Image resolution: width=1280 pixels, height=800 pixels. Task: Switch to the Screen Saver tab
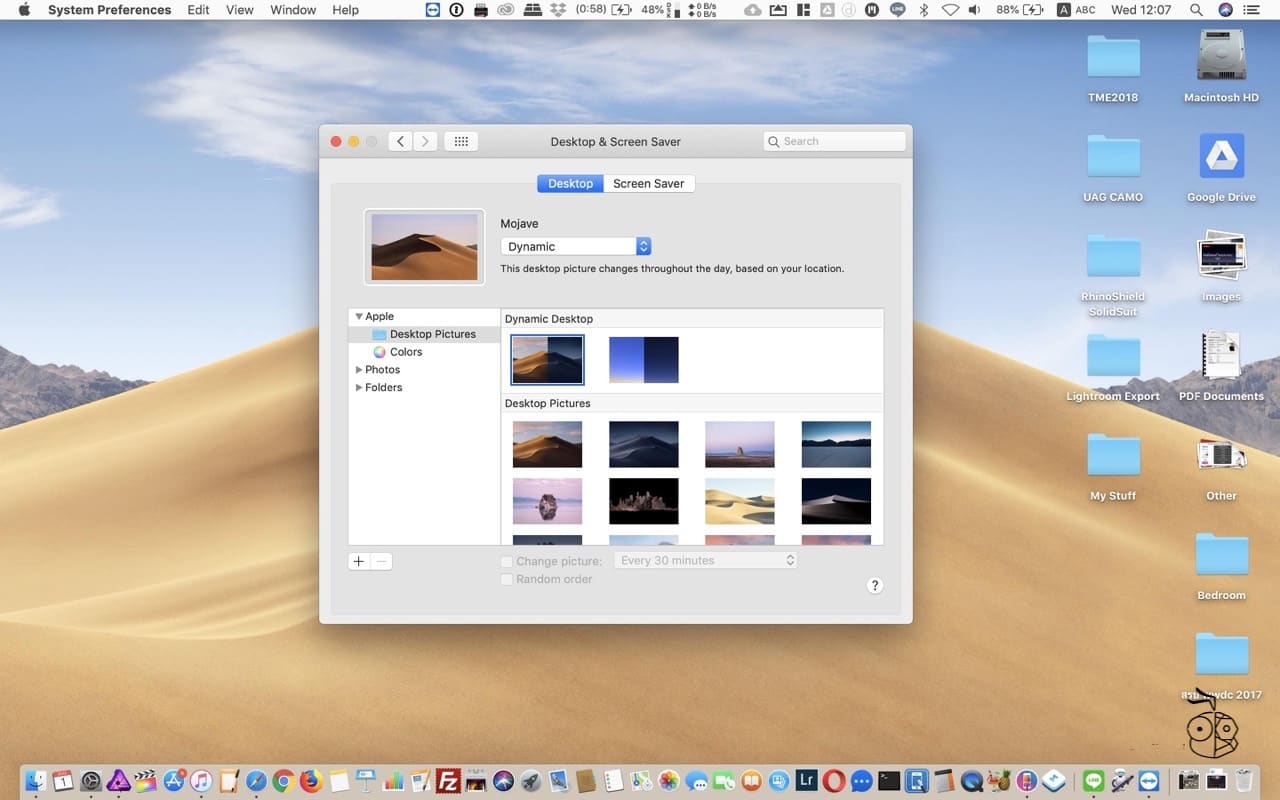tap(648, 184)
